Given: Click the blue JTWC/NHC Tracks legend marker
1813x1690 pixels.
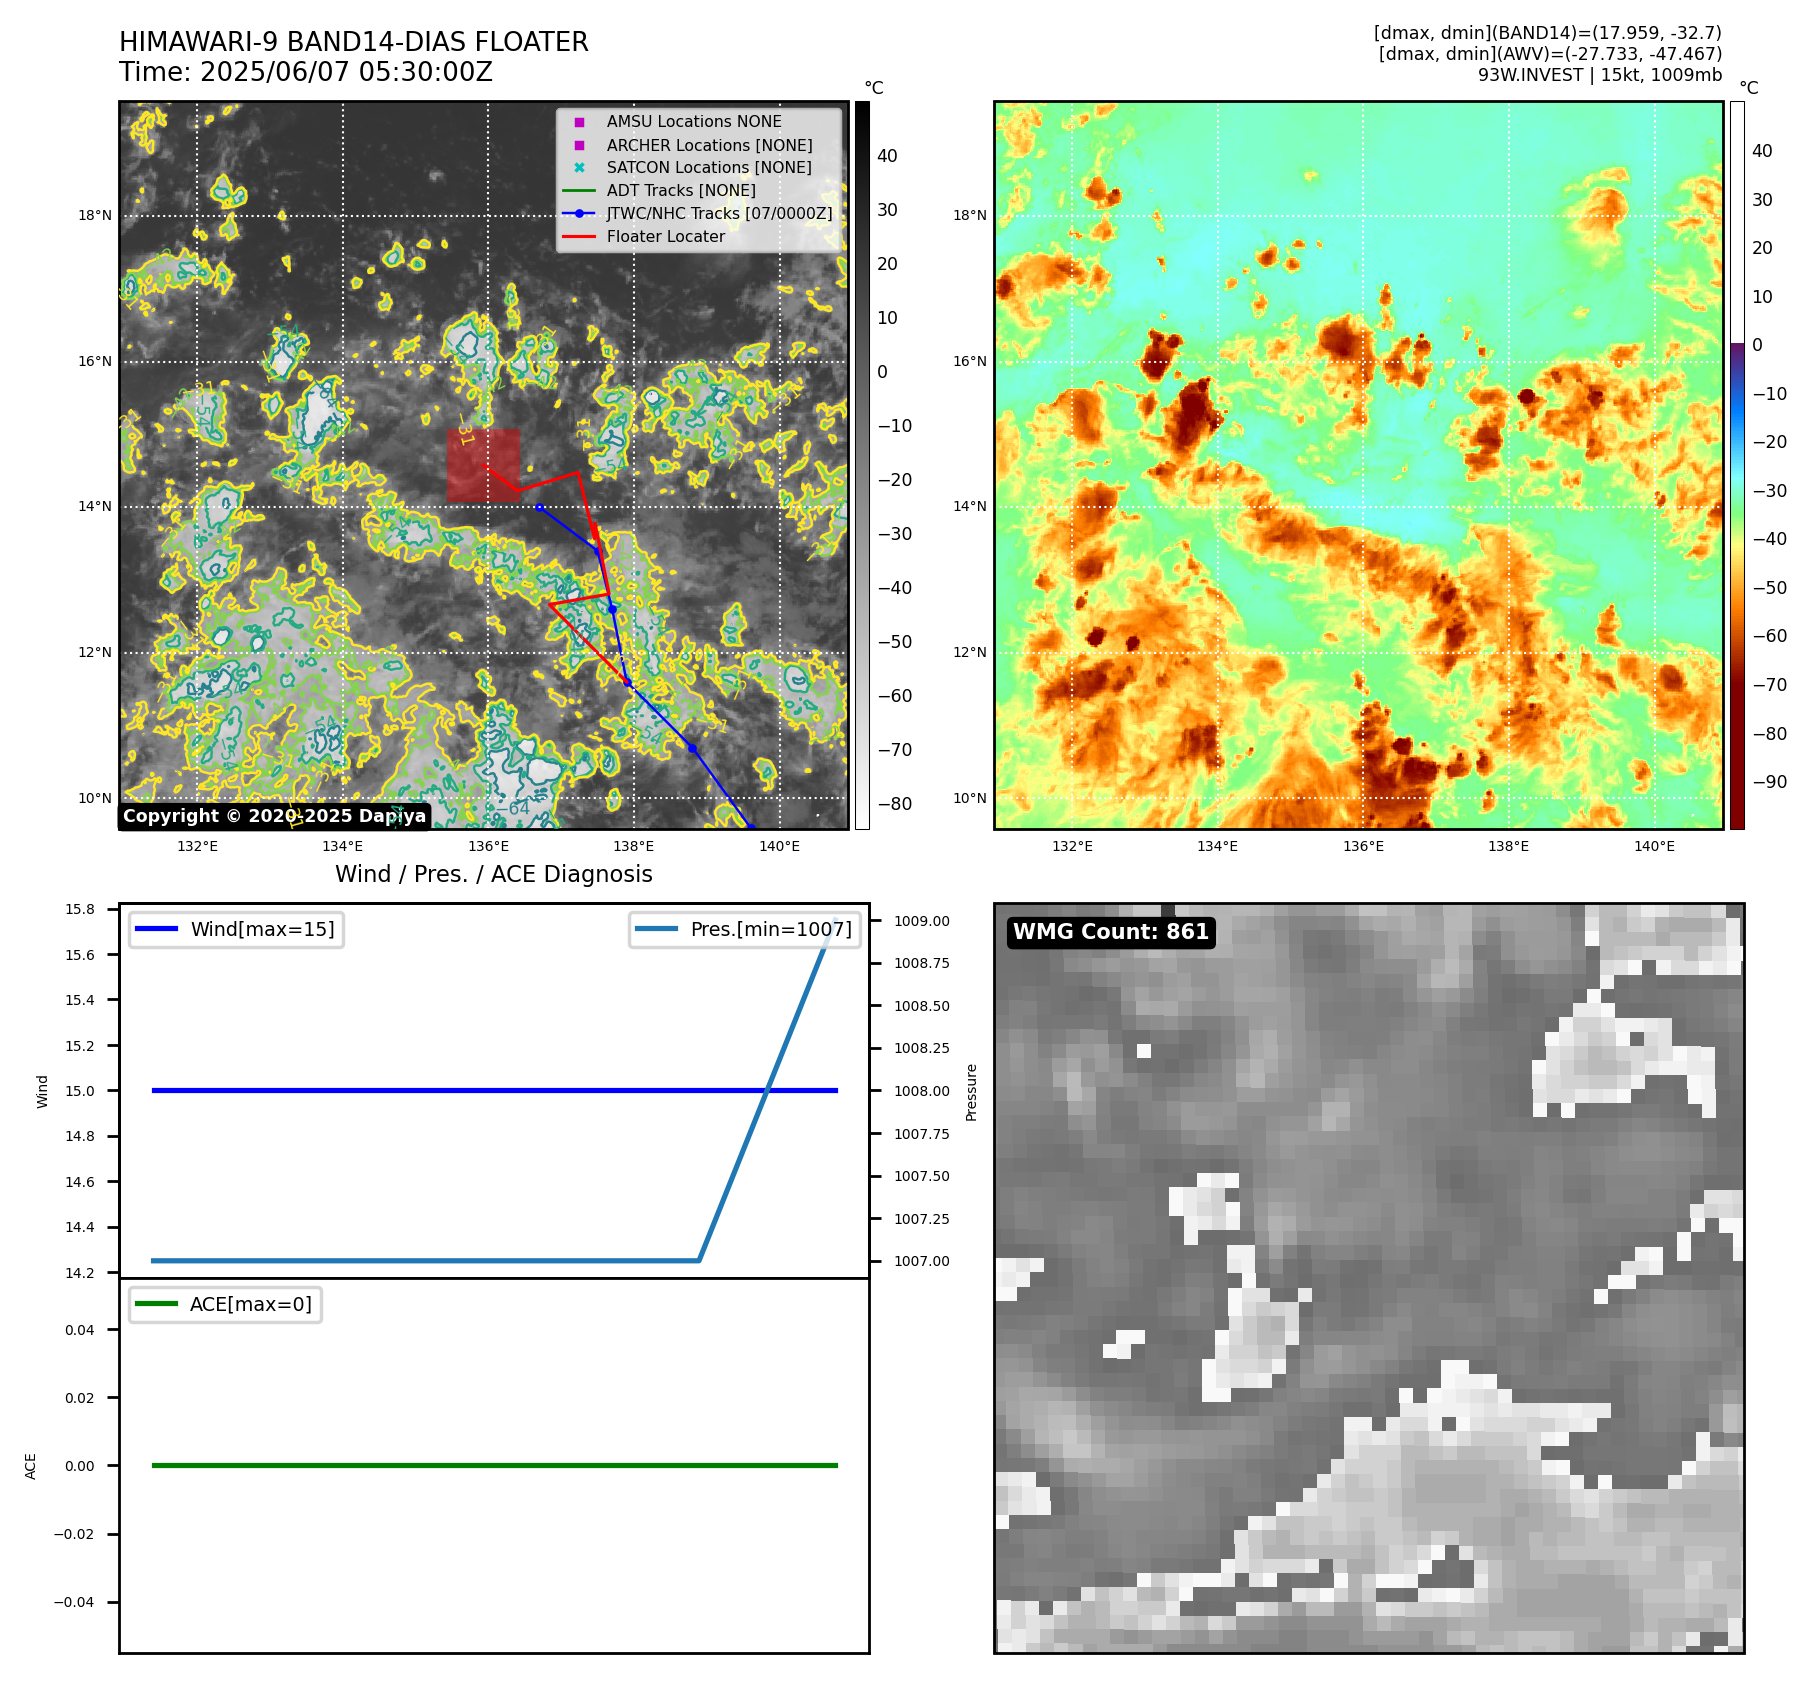Looking at the screenshot, I should (x=579, y=213).
